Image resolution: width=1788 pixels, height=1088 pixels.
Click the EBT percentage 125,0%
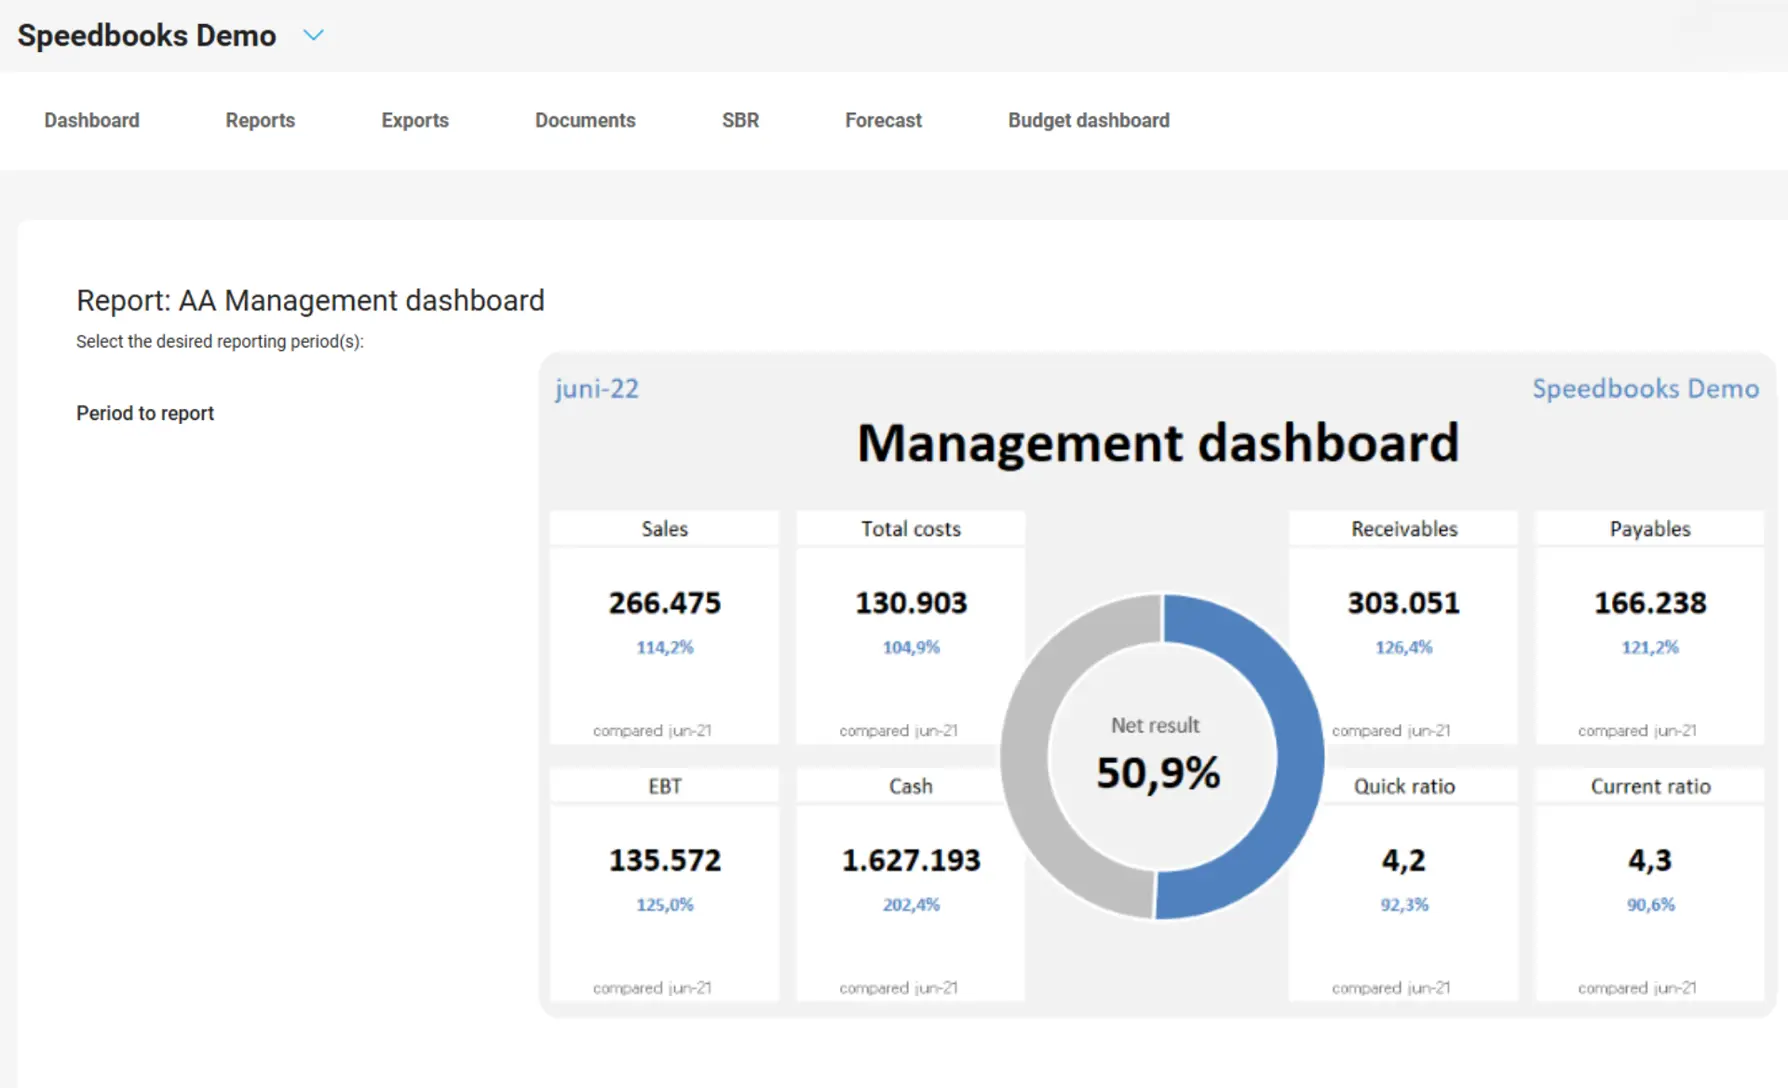pos(665,904)
